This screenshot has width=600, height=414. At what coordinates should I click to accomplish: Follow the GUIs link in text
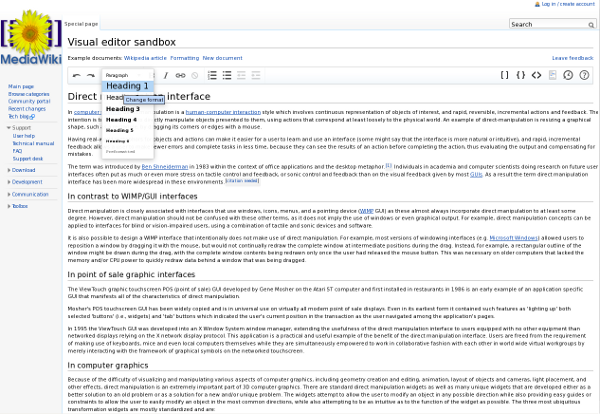tap(476, 174)
